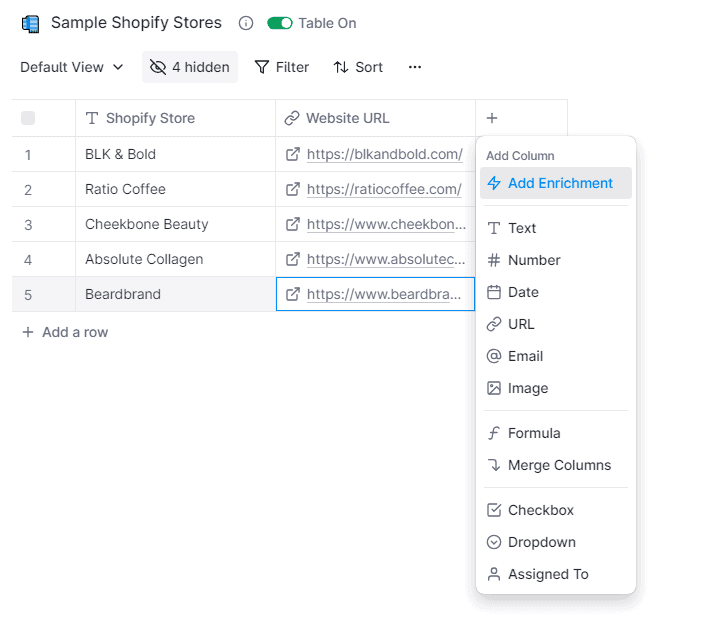Open the Sort options
721x627 pixels.
(358, 67)
